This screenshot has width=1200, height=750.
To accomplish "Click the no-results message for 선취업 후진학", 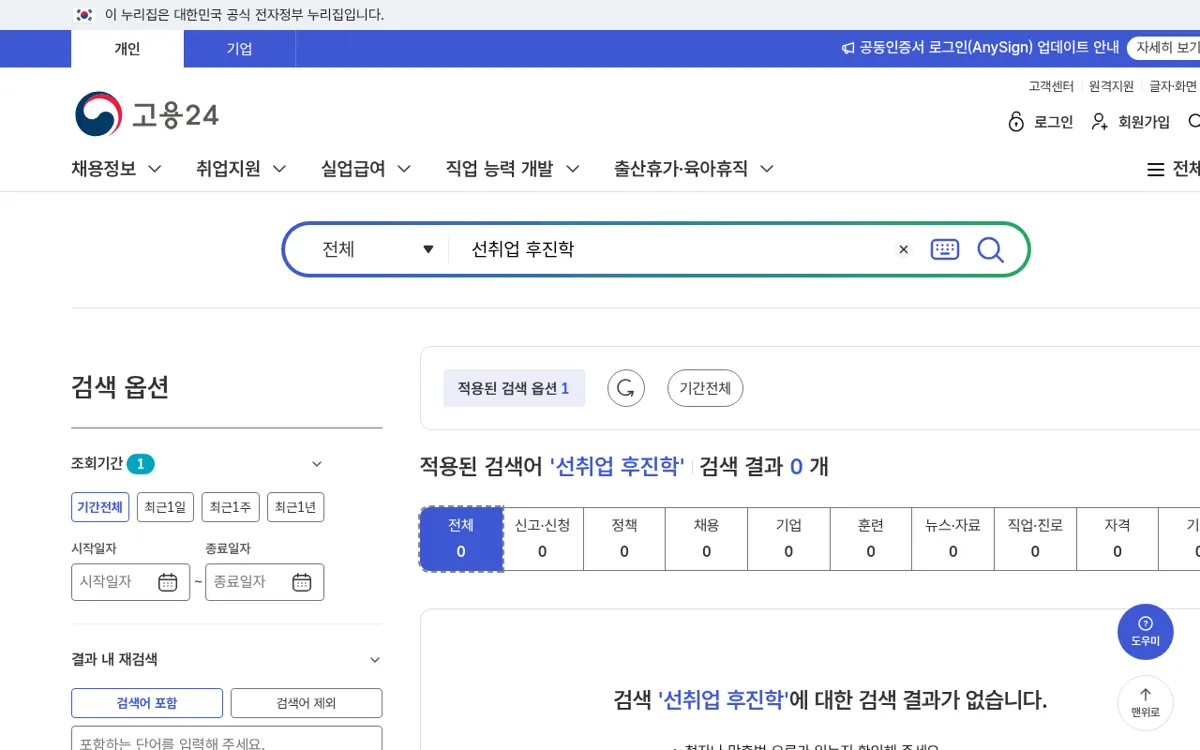I will [x=830, y=700].
